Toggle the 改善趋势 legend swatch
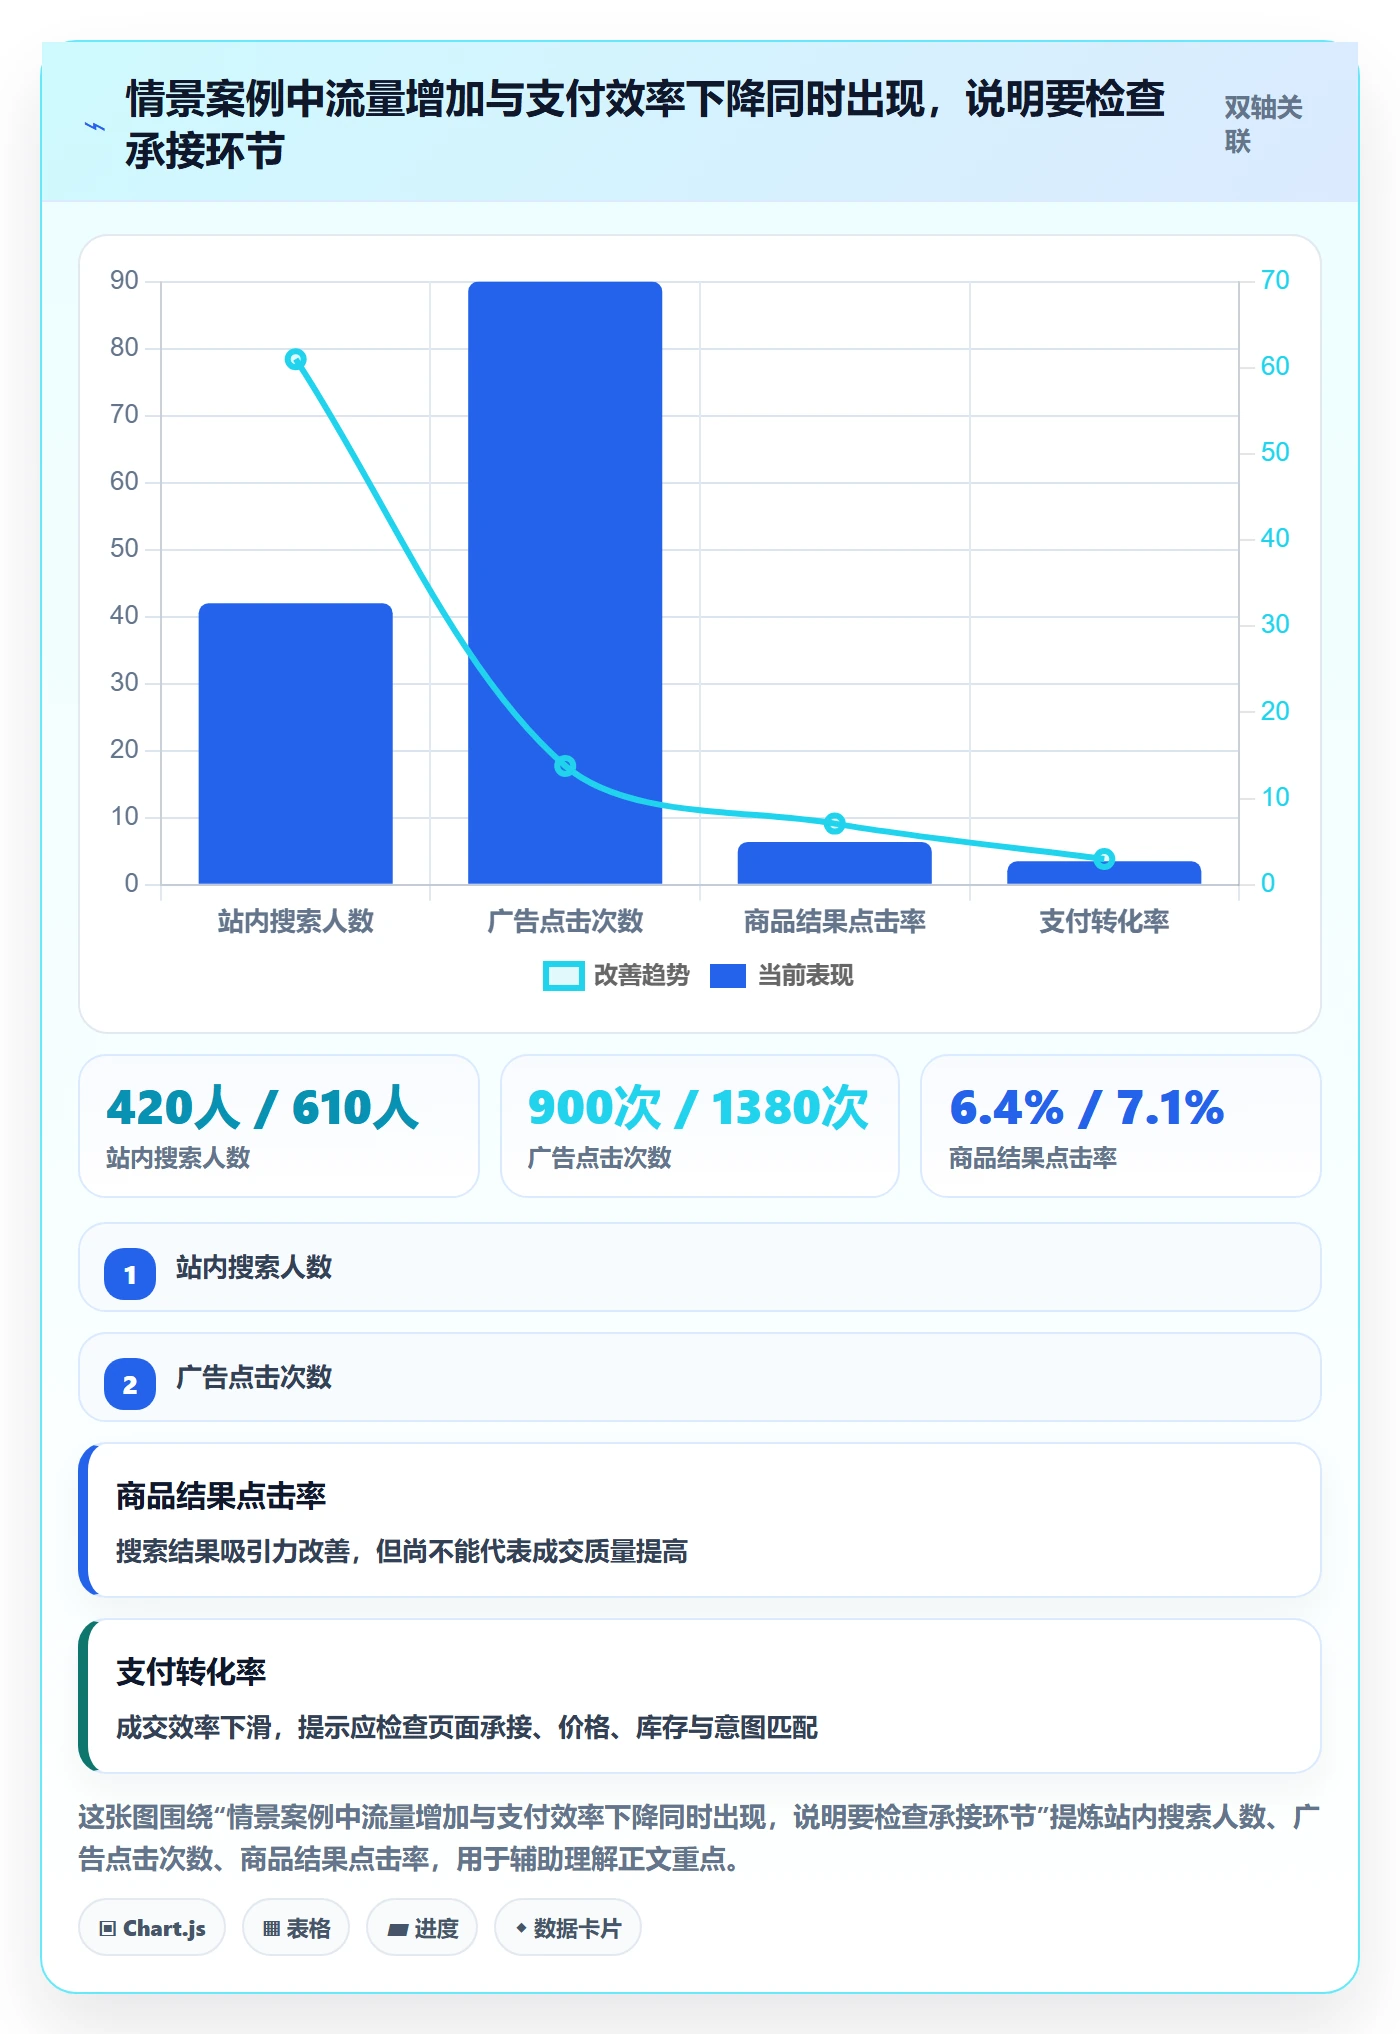1400x2034 pixels. 563,976
